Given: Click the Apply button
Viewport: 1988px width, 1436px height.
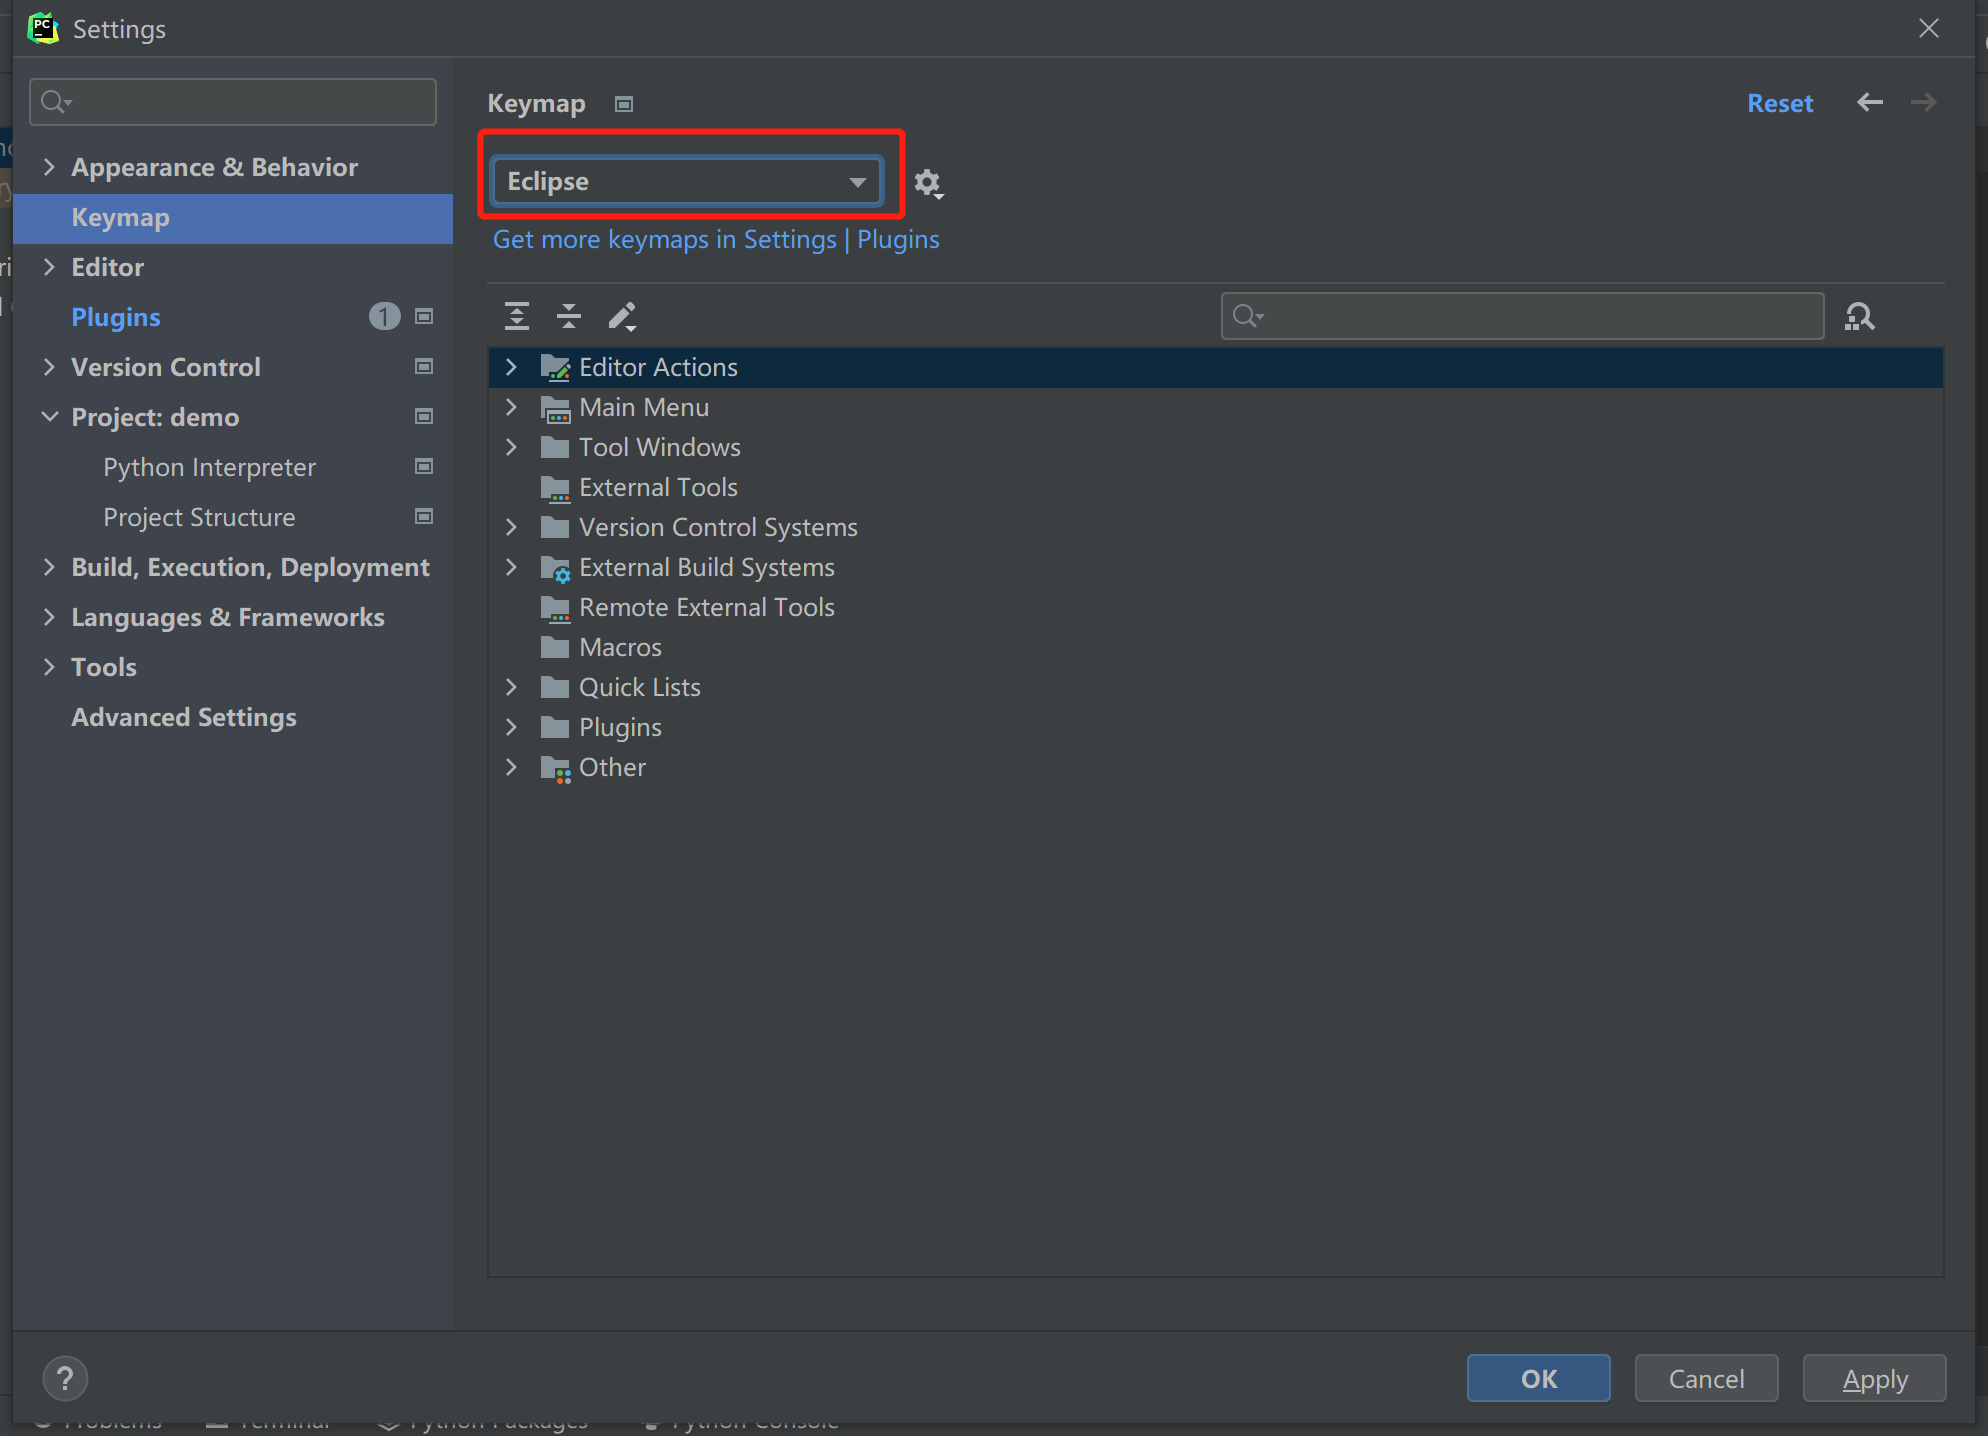Looking at the screenshot, I should 1875,1378.
